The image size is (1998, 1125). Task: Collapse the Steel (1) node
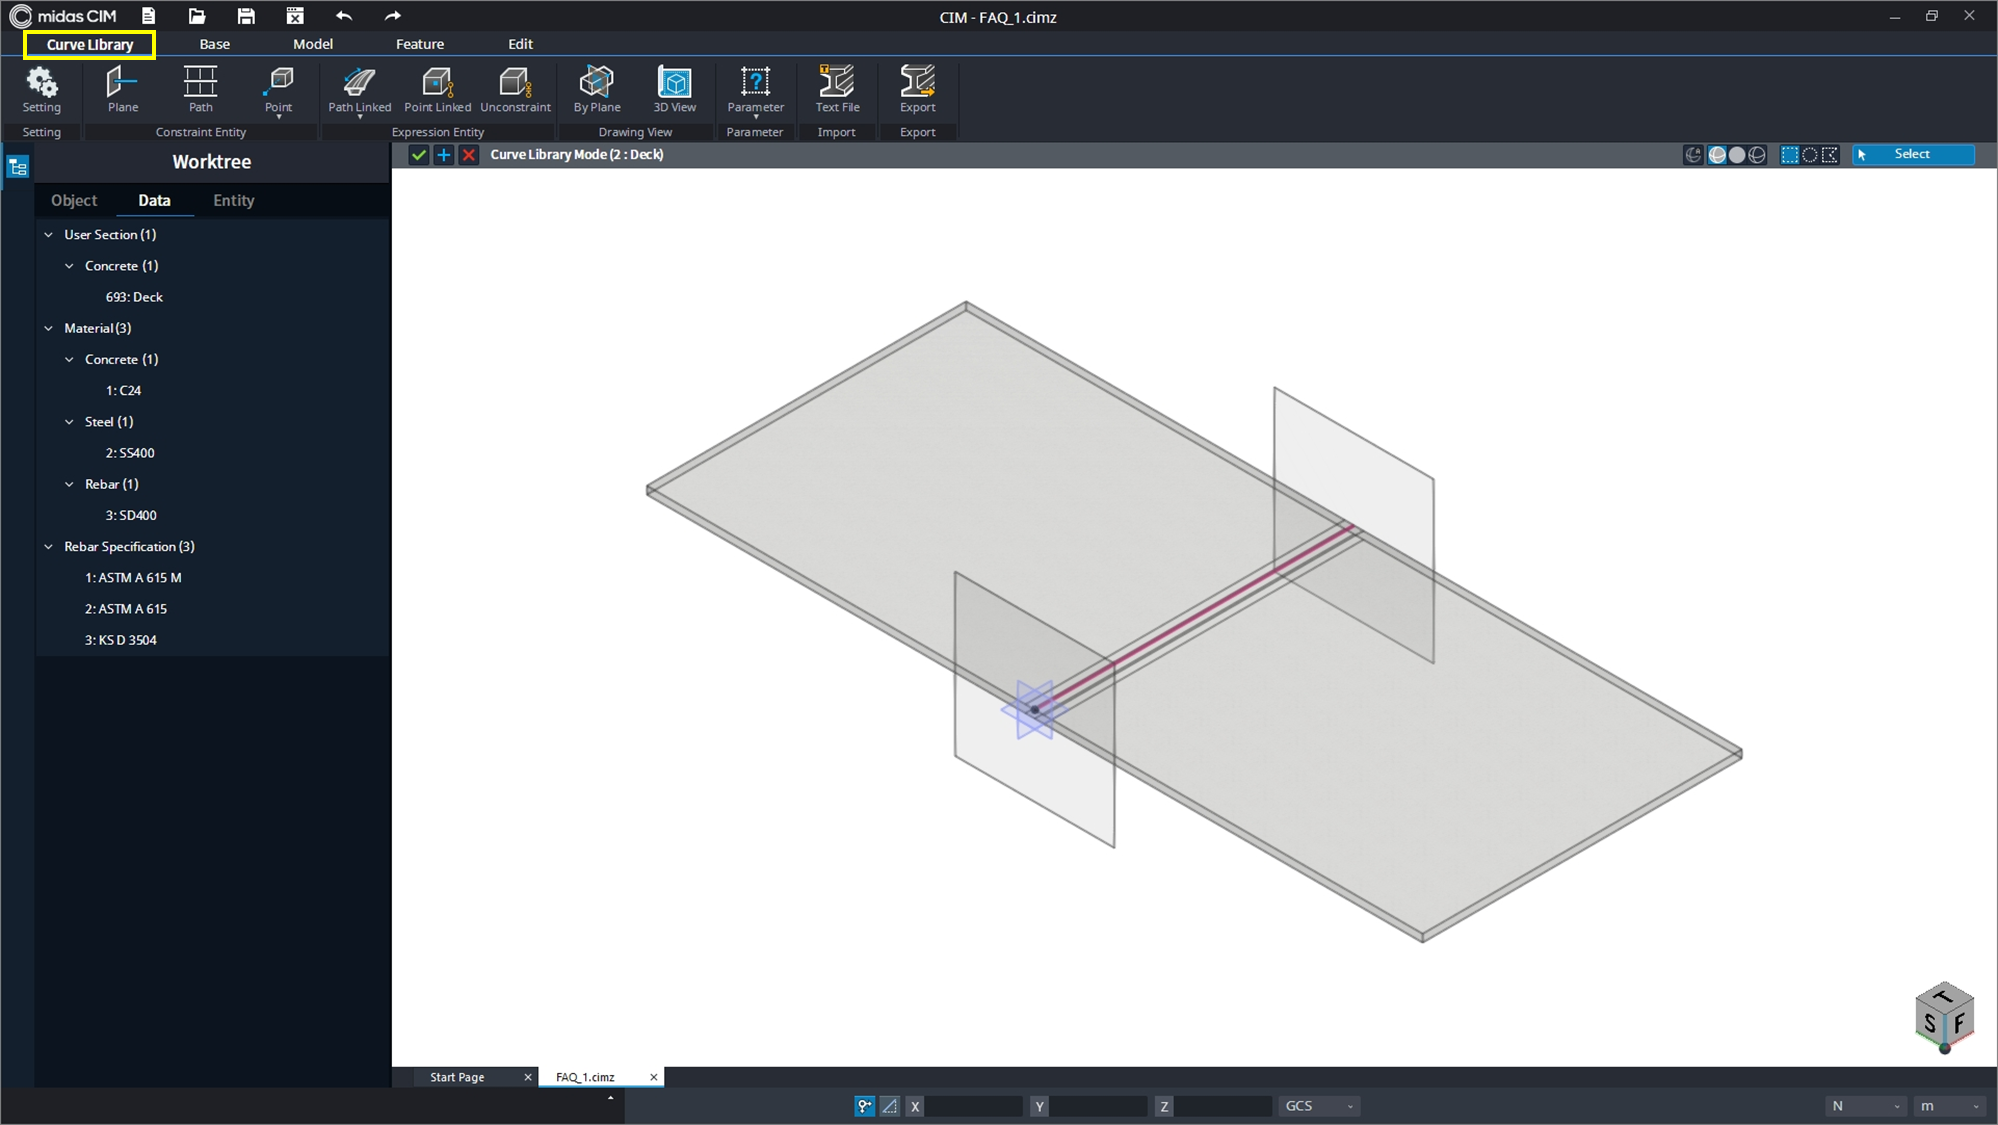click(x=70, y=422)
